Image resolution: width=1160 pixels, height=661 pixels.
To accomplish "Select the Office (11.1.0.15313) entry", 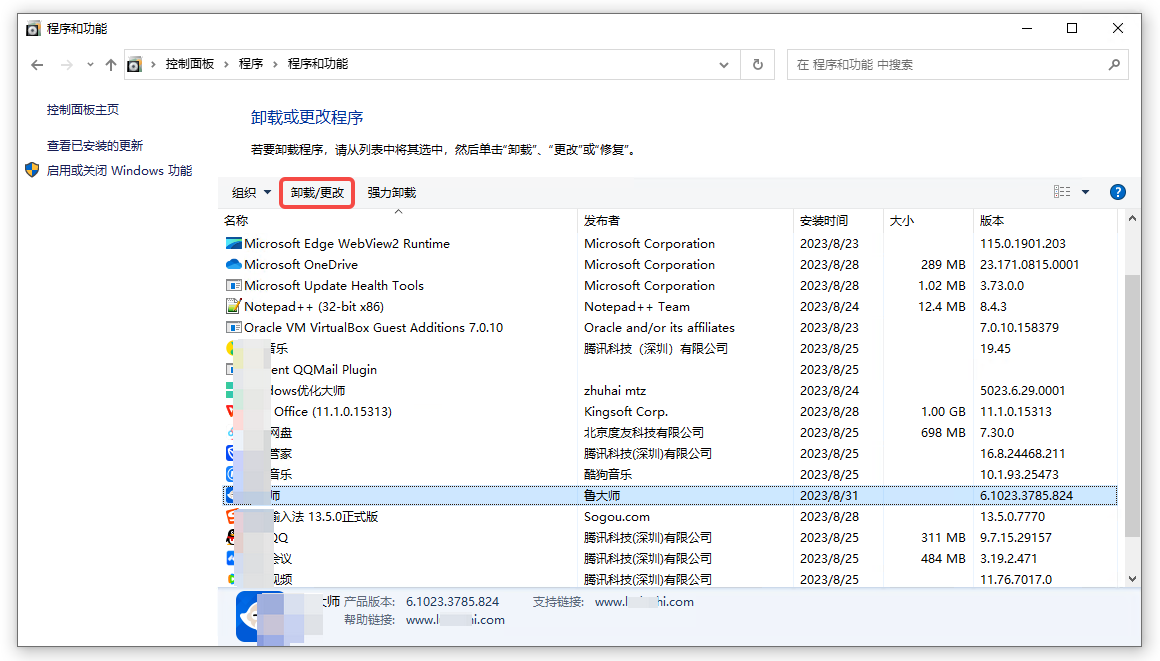I will 670,412.
